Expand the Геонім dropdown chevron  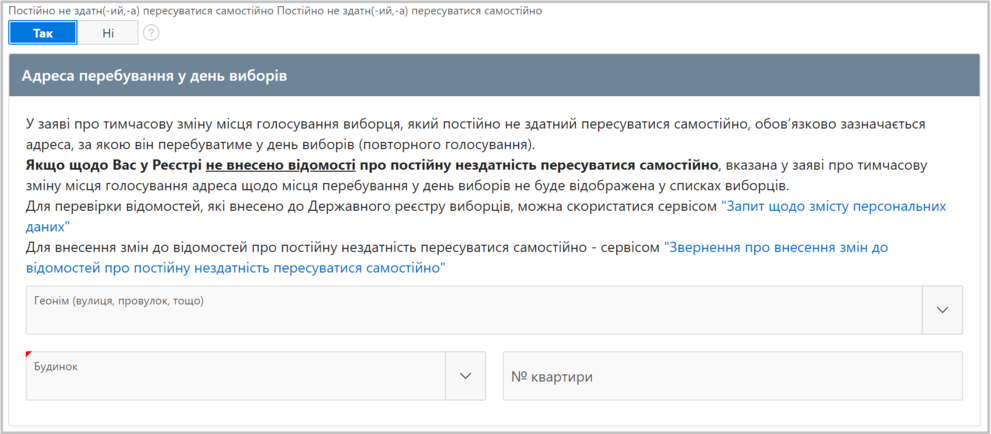tap(942, 310)
